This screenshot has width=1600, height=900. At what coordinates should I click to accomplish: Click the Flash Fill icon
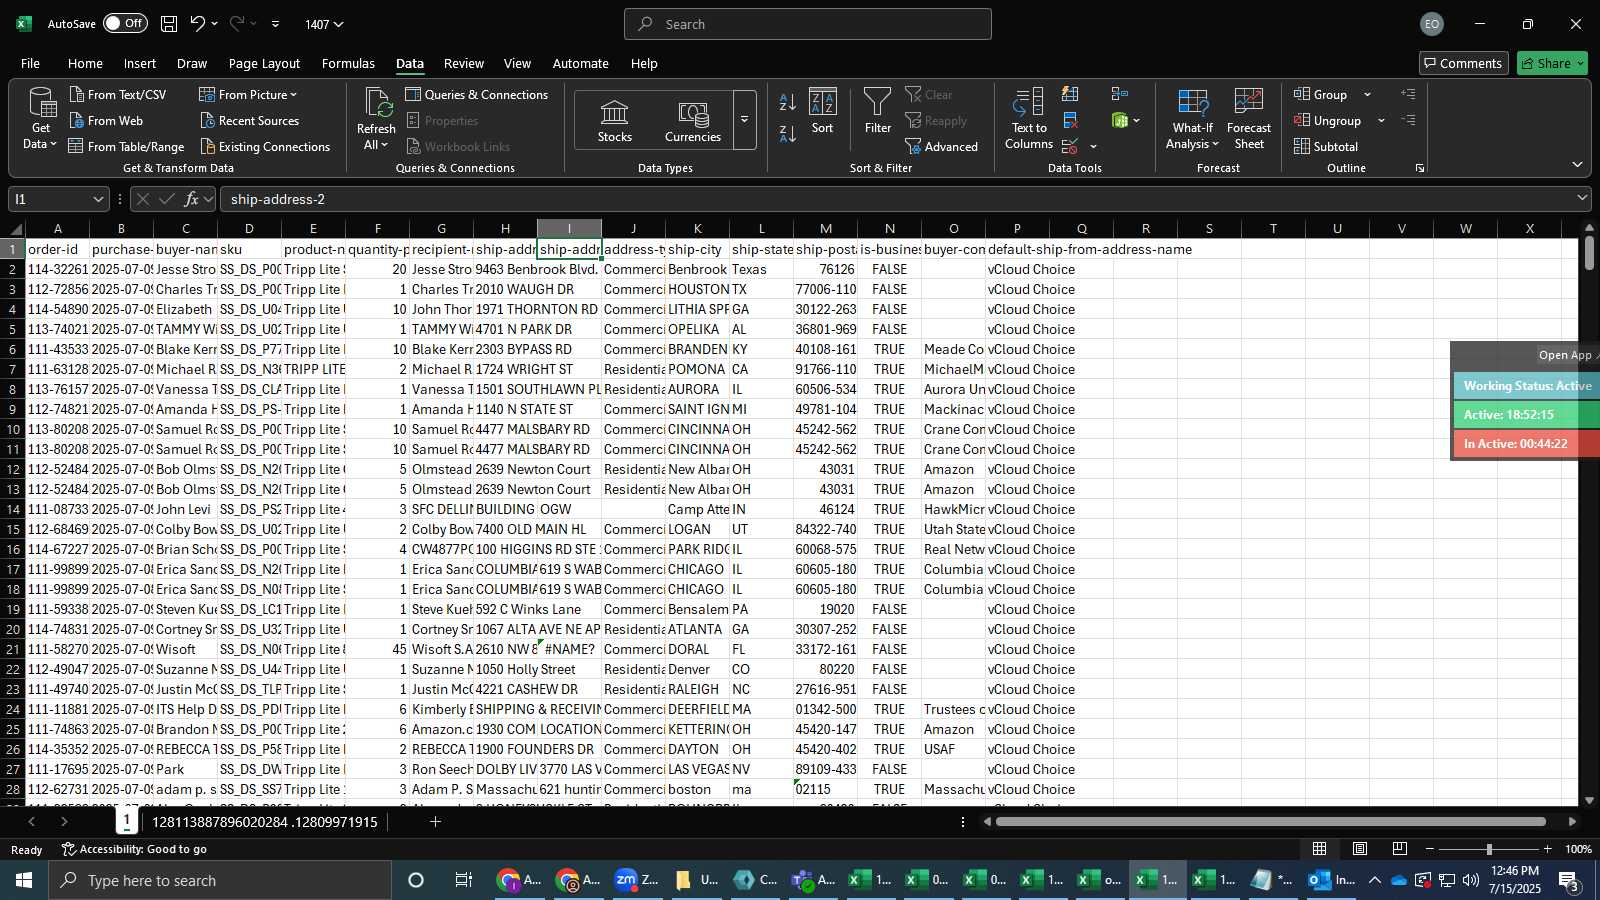(x=1070, y=94)
